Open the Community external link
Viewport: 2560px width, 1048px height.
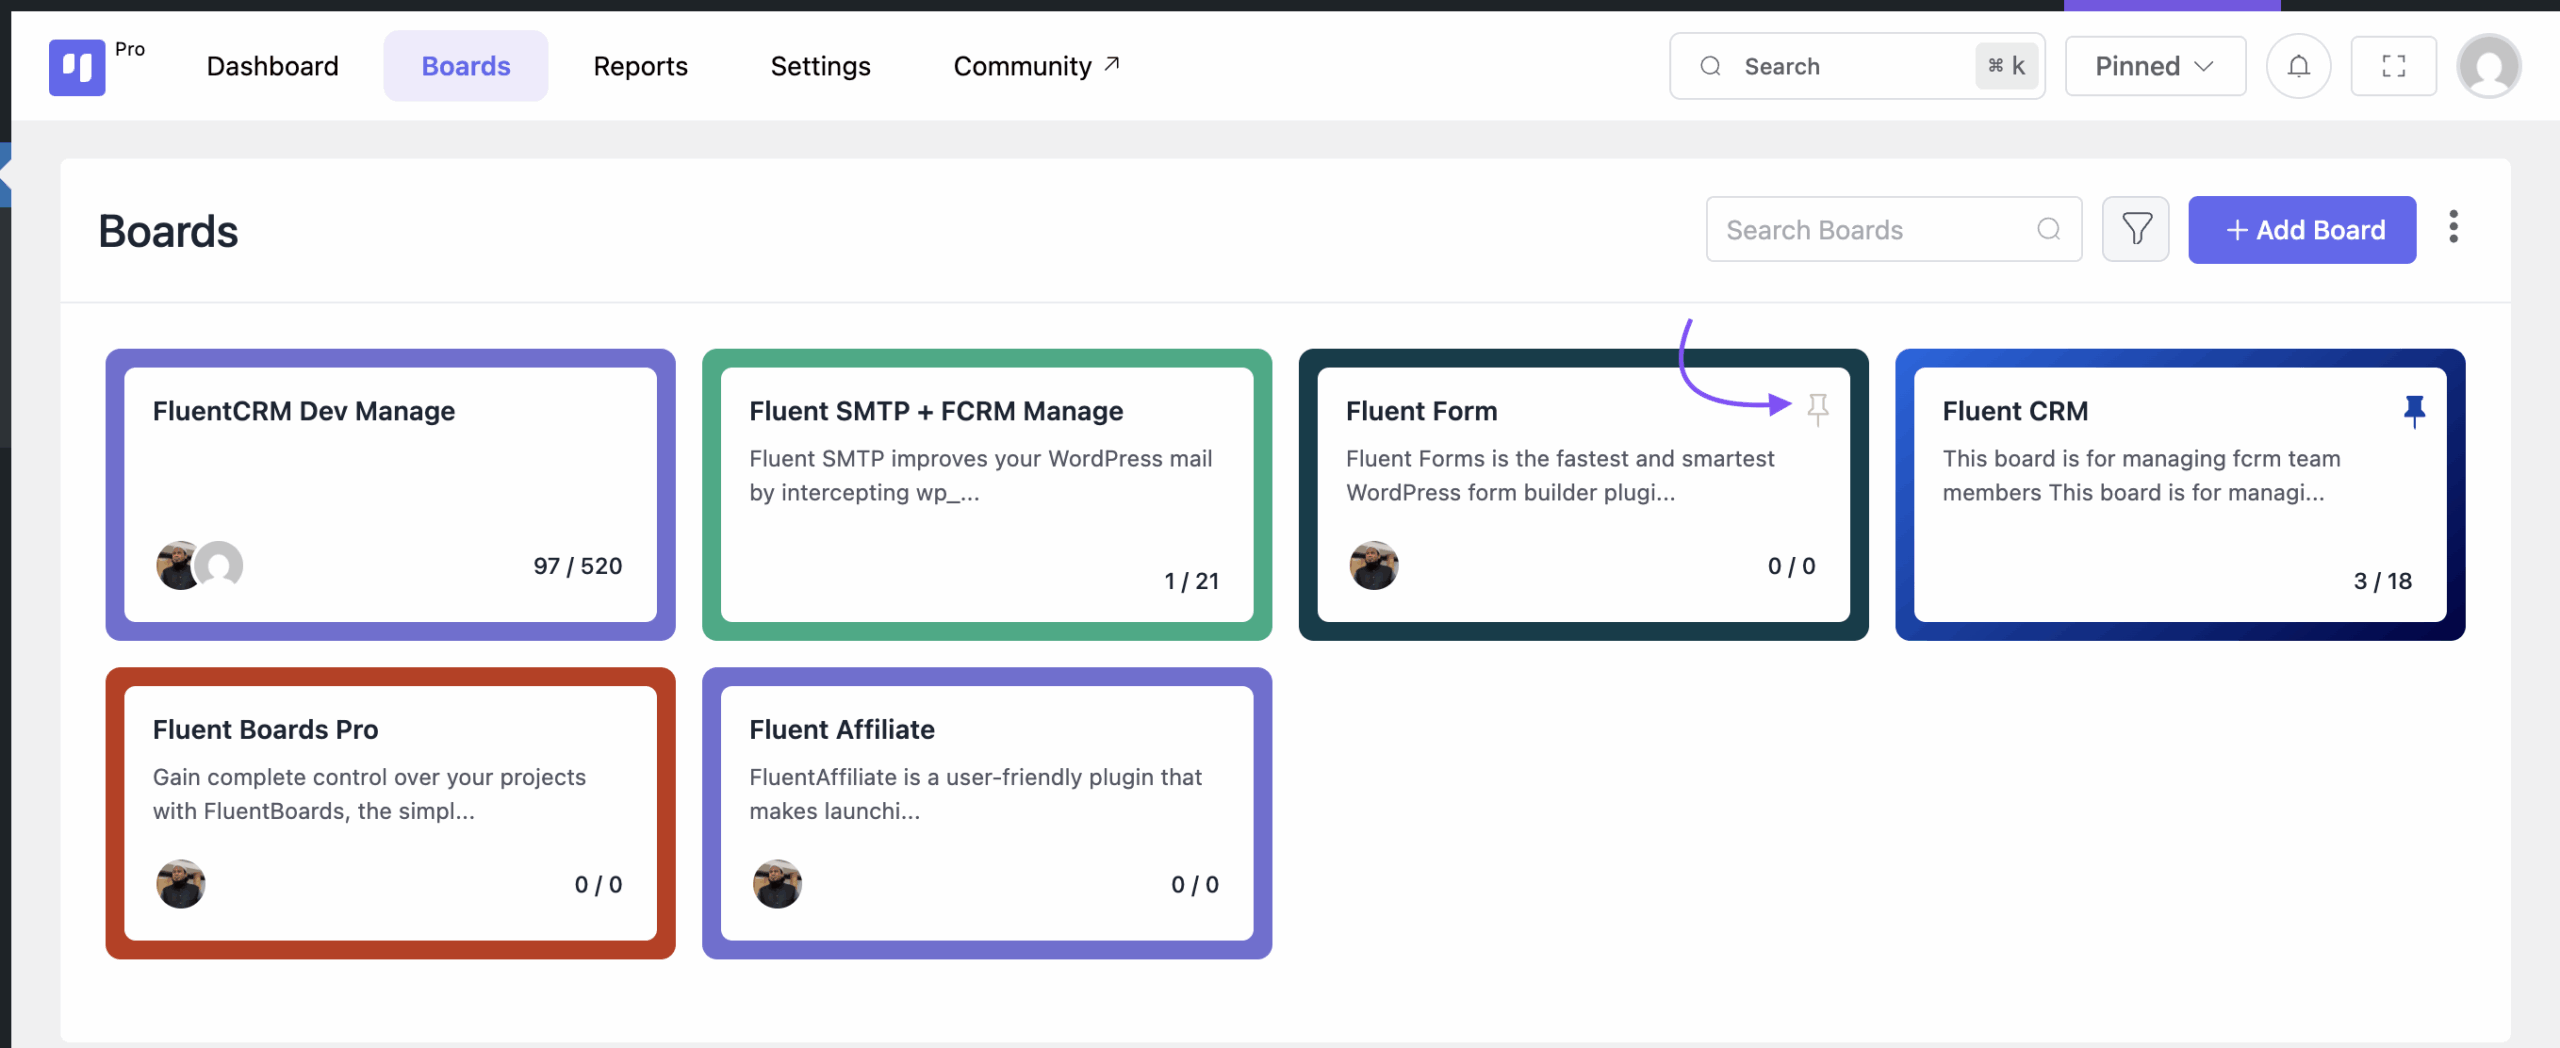pyautogui.click(x=1036, y=66)
